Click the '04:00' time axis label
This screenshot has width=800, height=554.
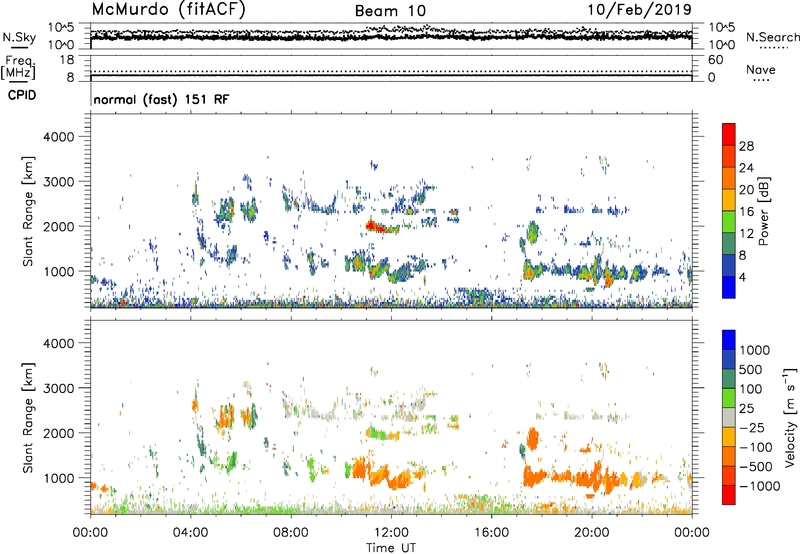[190, 533]
